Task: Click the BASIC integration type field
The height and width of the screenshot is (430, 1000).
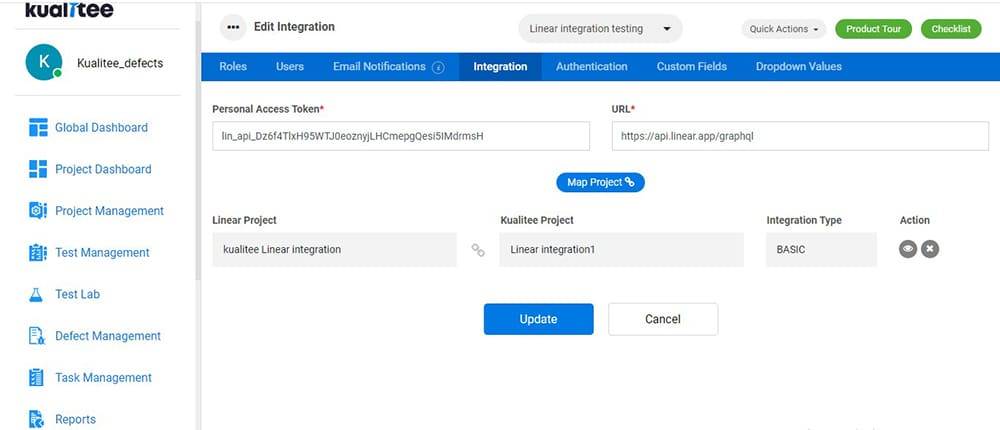Action: (x=821, y=249)
